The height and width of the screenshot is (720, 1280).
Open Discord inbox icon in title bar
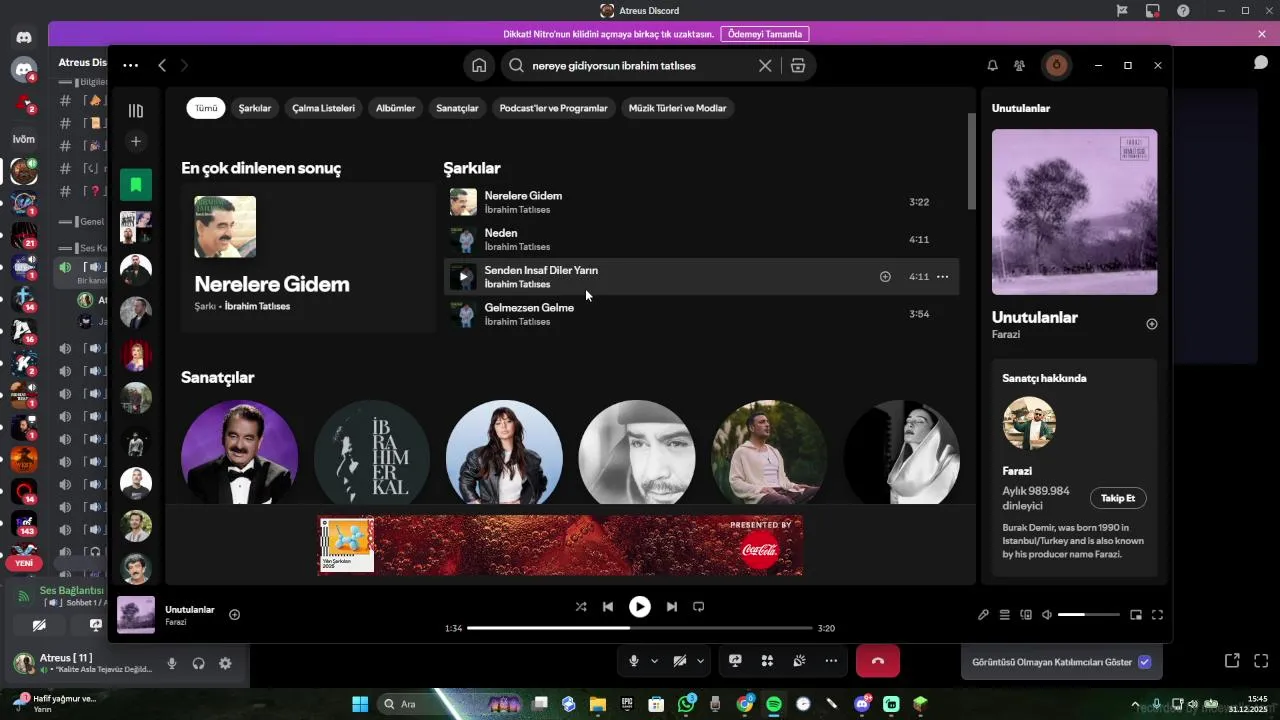(1153, 11)
